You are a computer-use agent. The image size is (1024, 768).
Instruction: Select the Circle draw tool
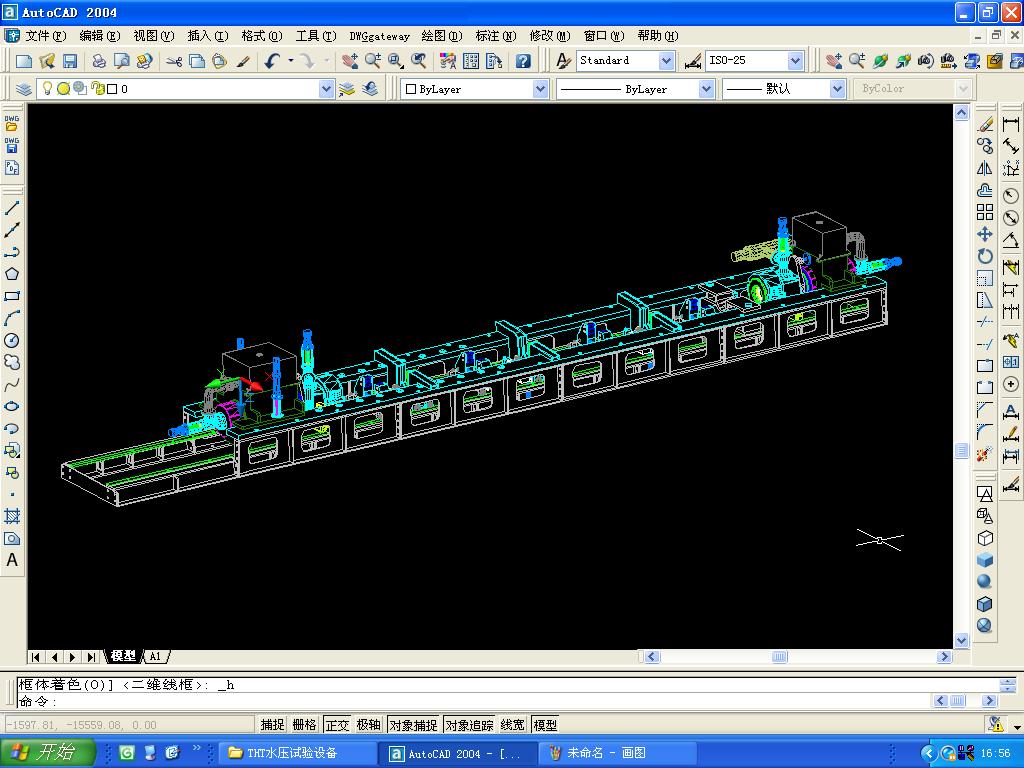(12, 340)
